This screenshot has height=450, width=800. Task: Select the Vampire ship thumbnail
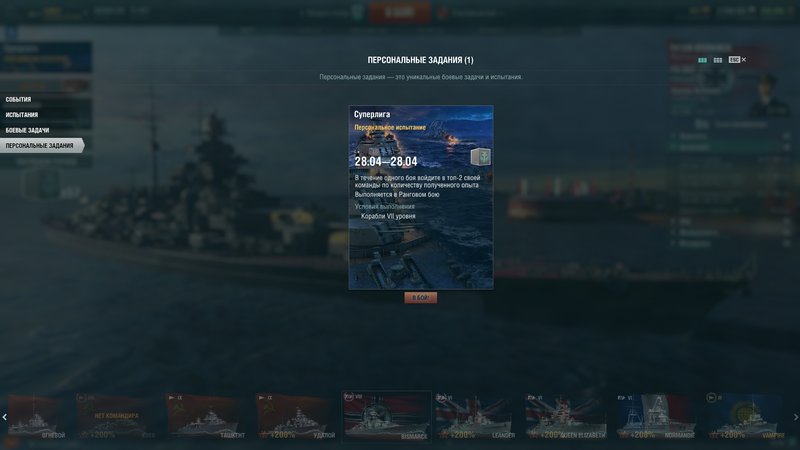pyautogui.click(x=745, y=416)
